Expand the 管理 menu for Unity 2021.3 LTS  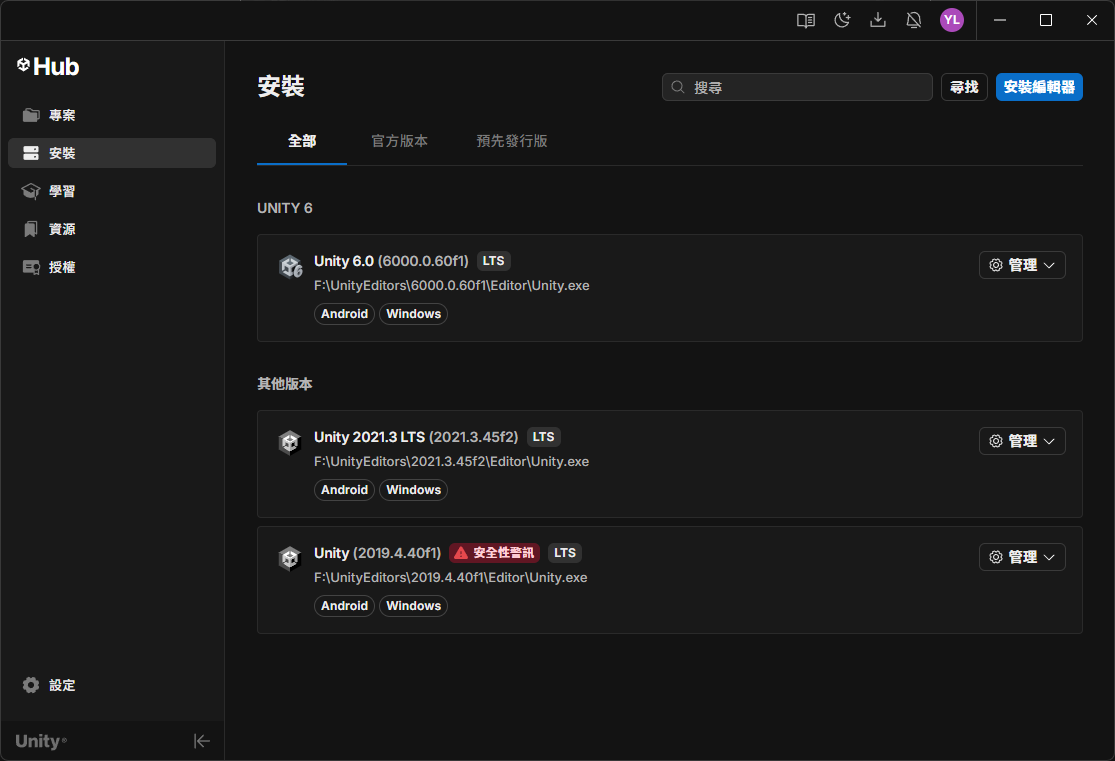1021,441
